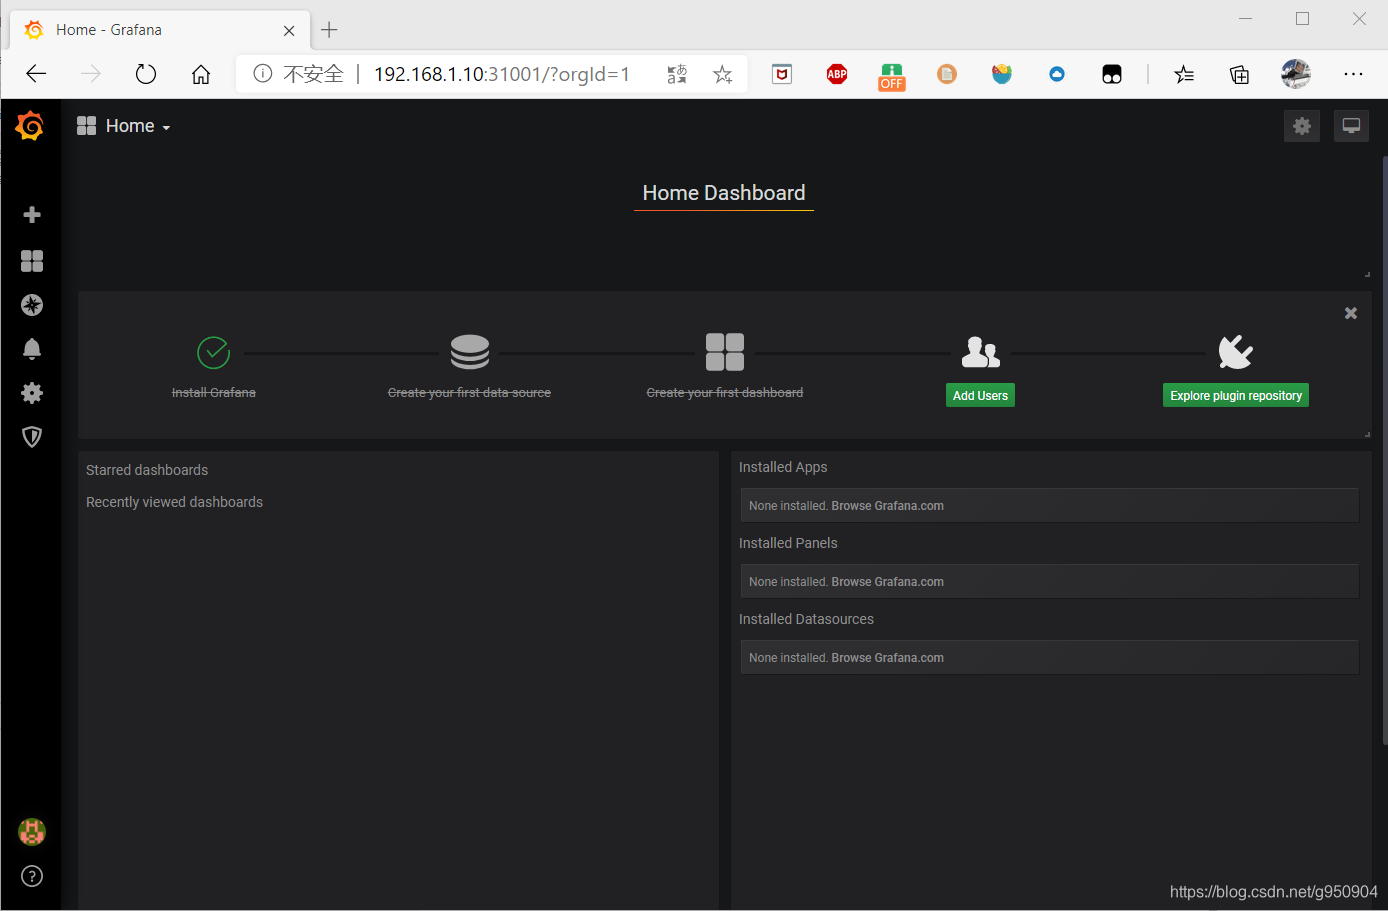Click the Starred dashboards heading
This screenshot has height=911, width=1388.
tap(147, 470)
